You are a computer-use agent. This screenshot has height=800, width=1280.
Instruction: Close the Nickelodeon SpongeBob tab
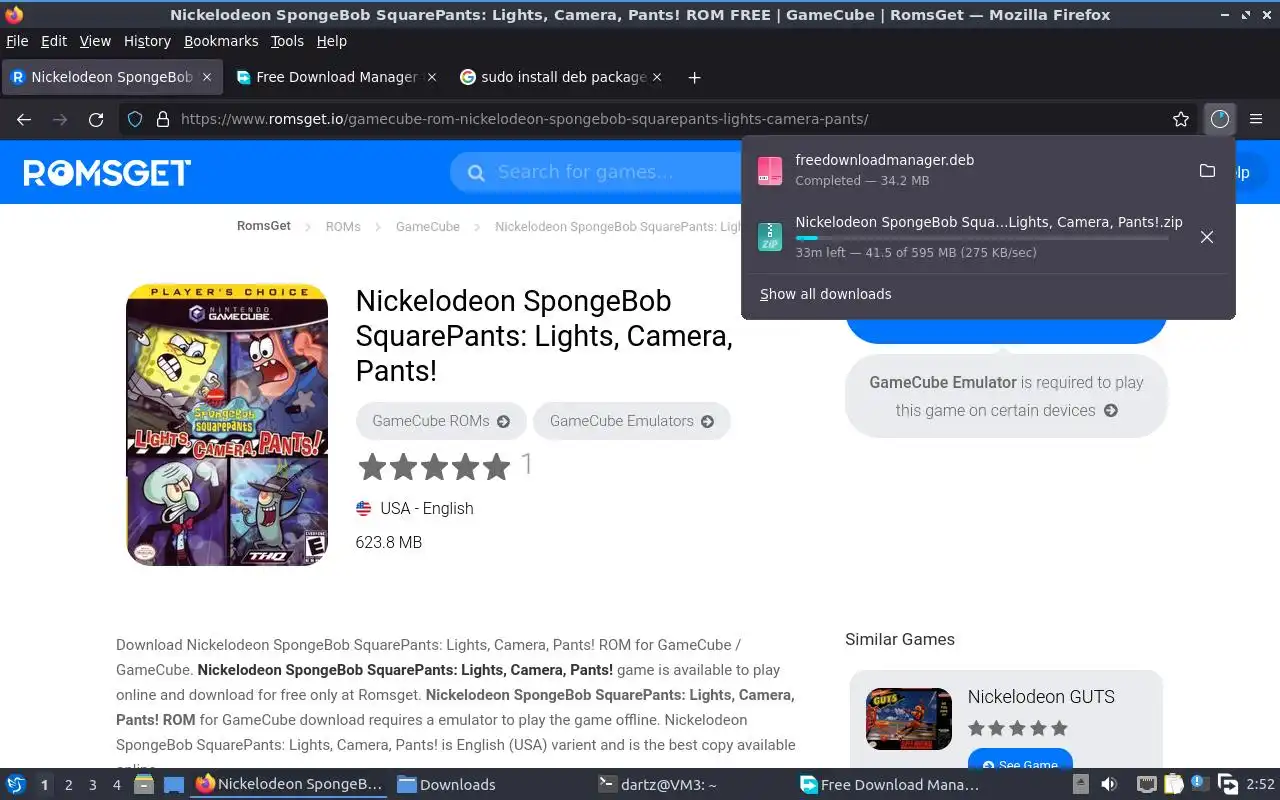click(x=207, y=77)
